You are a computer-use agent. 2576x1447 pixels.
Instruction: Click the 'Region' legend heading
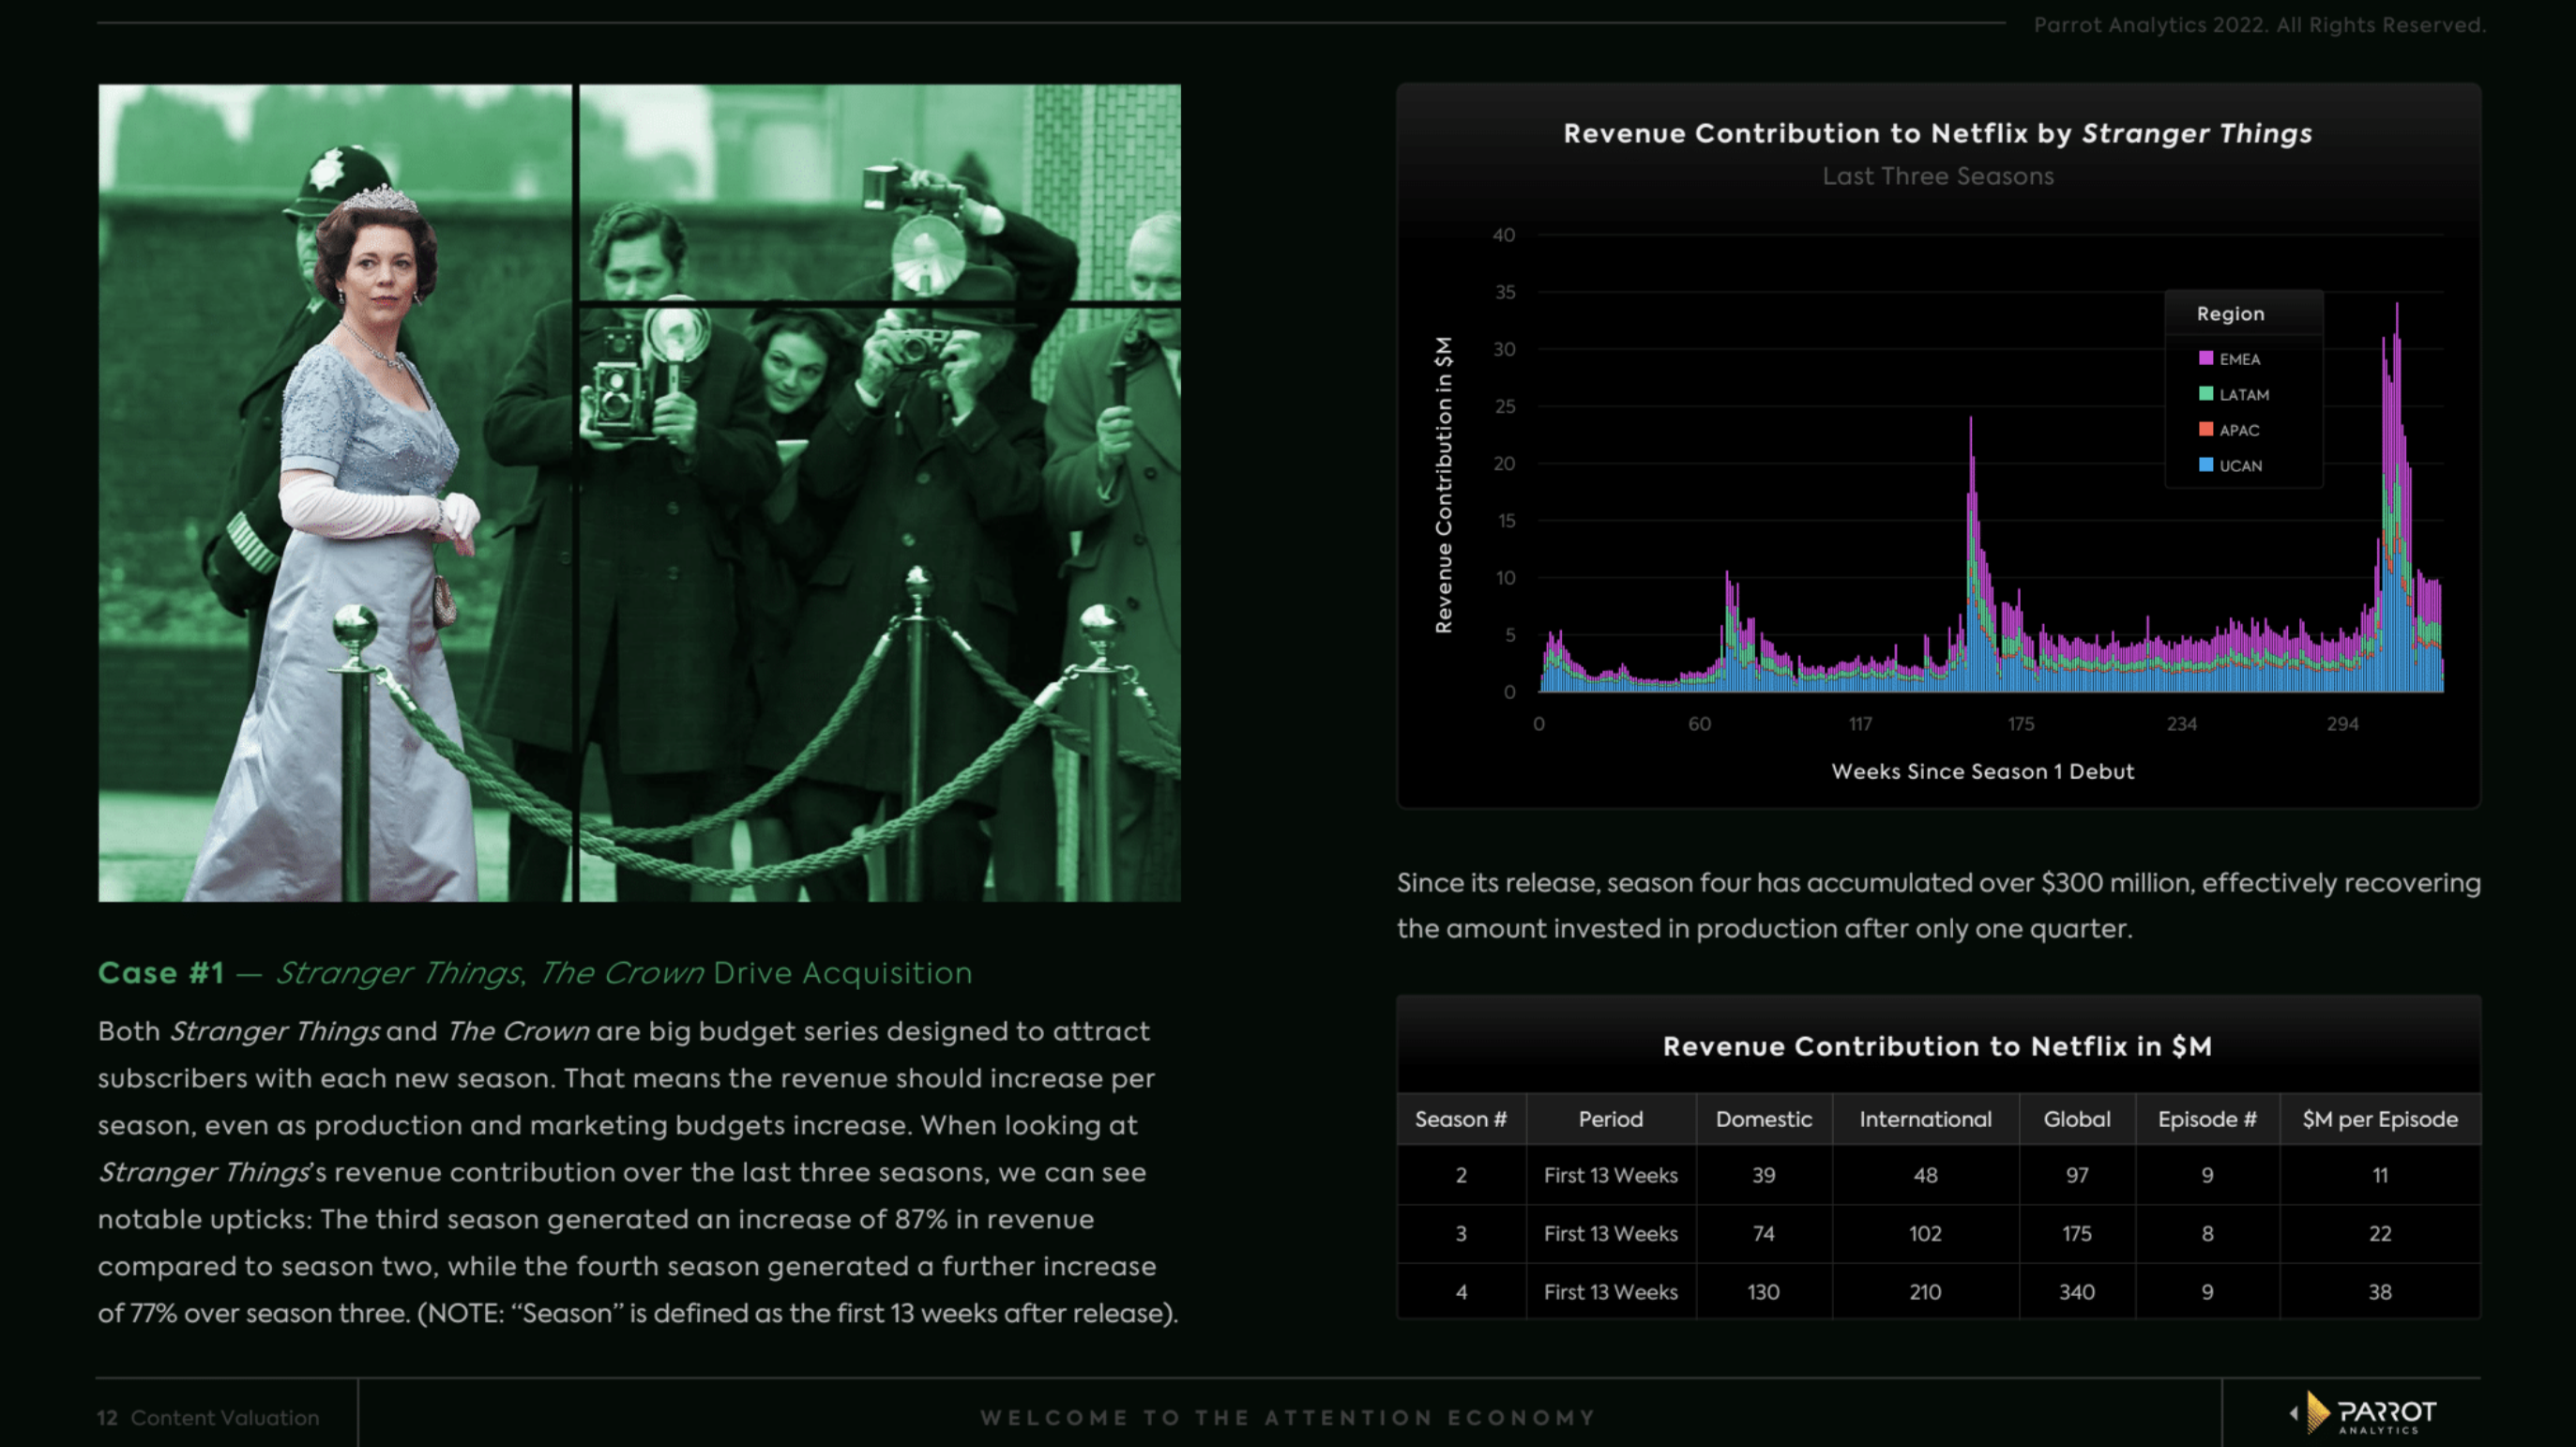tap(2230, 314)
